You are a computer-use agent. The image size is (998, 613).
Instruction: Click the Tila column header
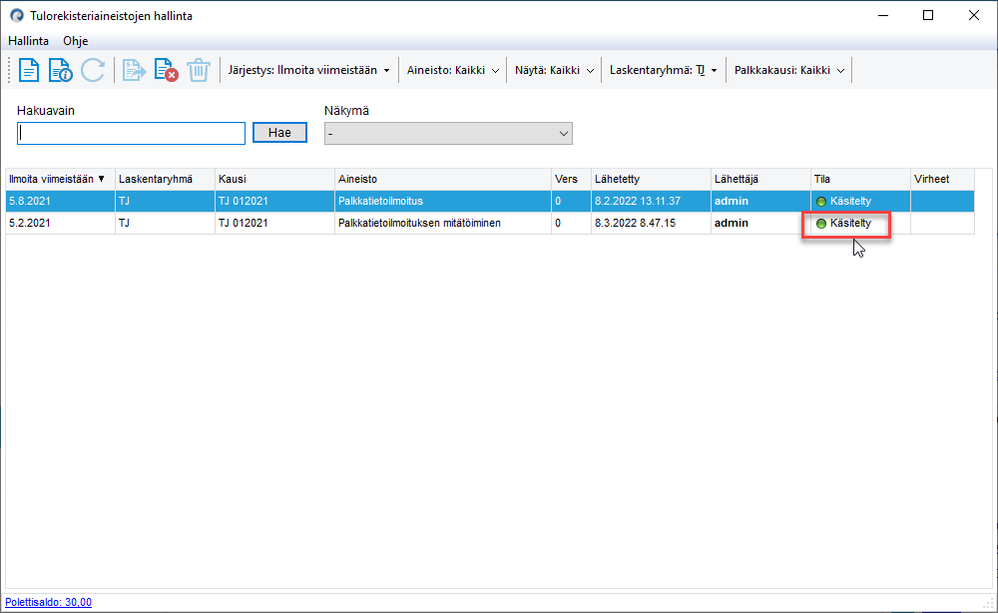click(861, 180)
